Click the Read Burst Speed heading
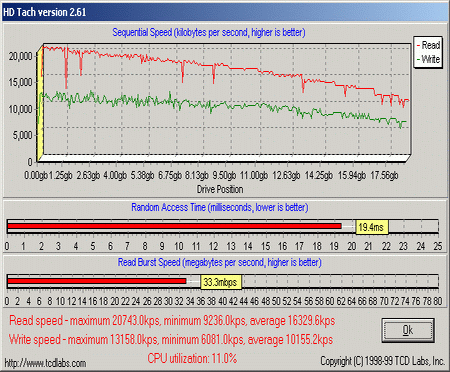Viewport: 450px width, 372px height. (x=220, y=262)
